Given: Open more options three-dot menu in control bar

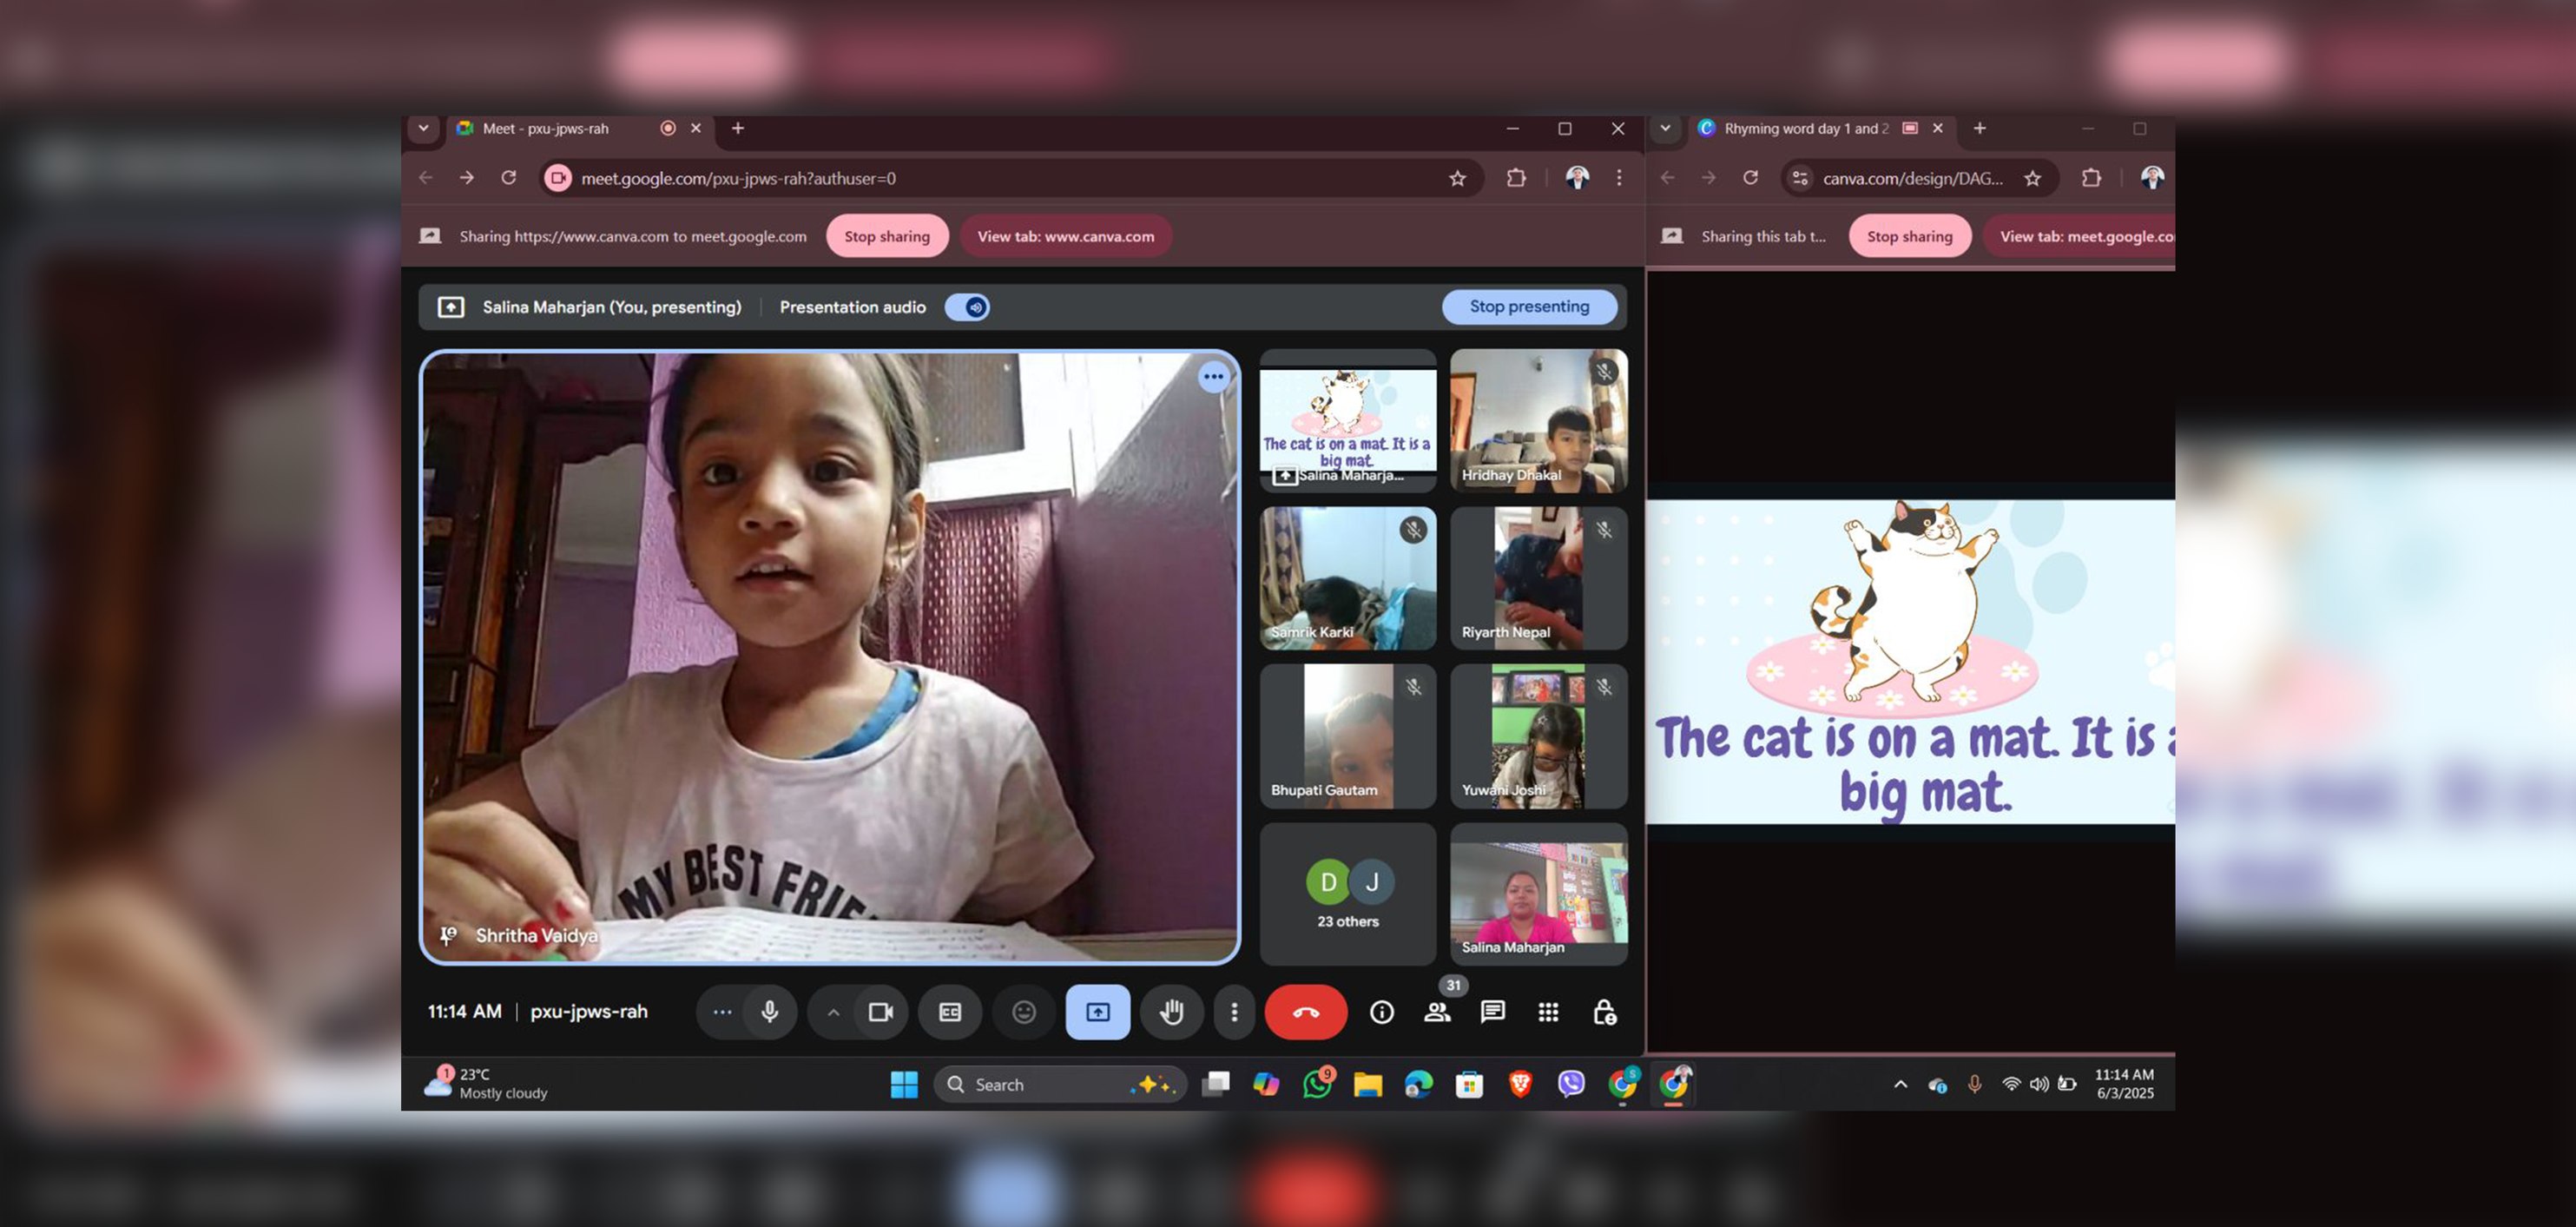Looking at the screenshot, I should tap(1234, 1012).
